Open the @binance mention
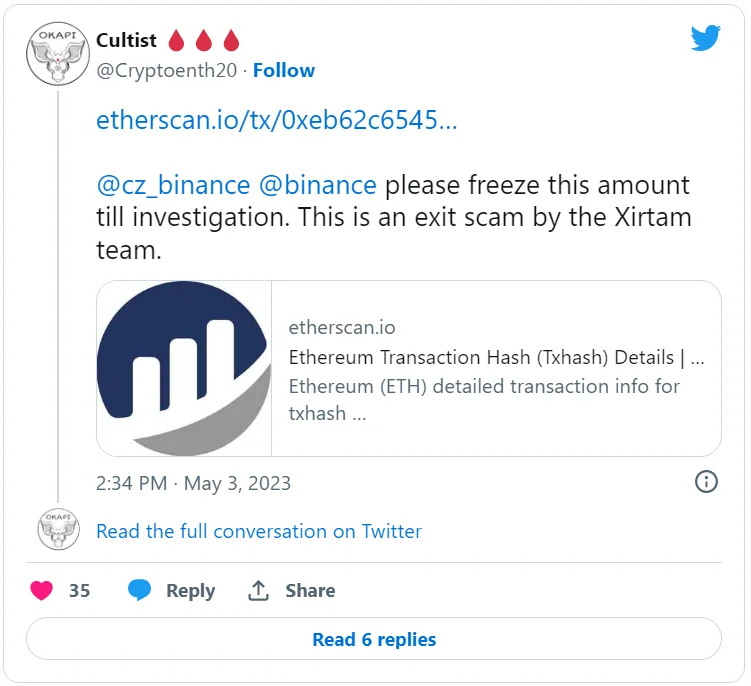This screenshot has width=751, height=686. click(318, 185)
